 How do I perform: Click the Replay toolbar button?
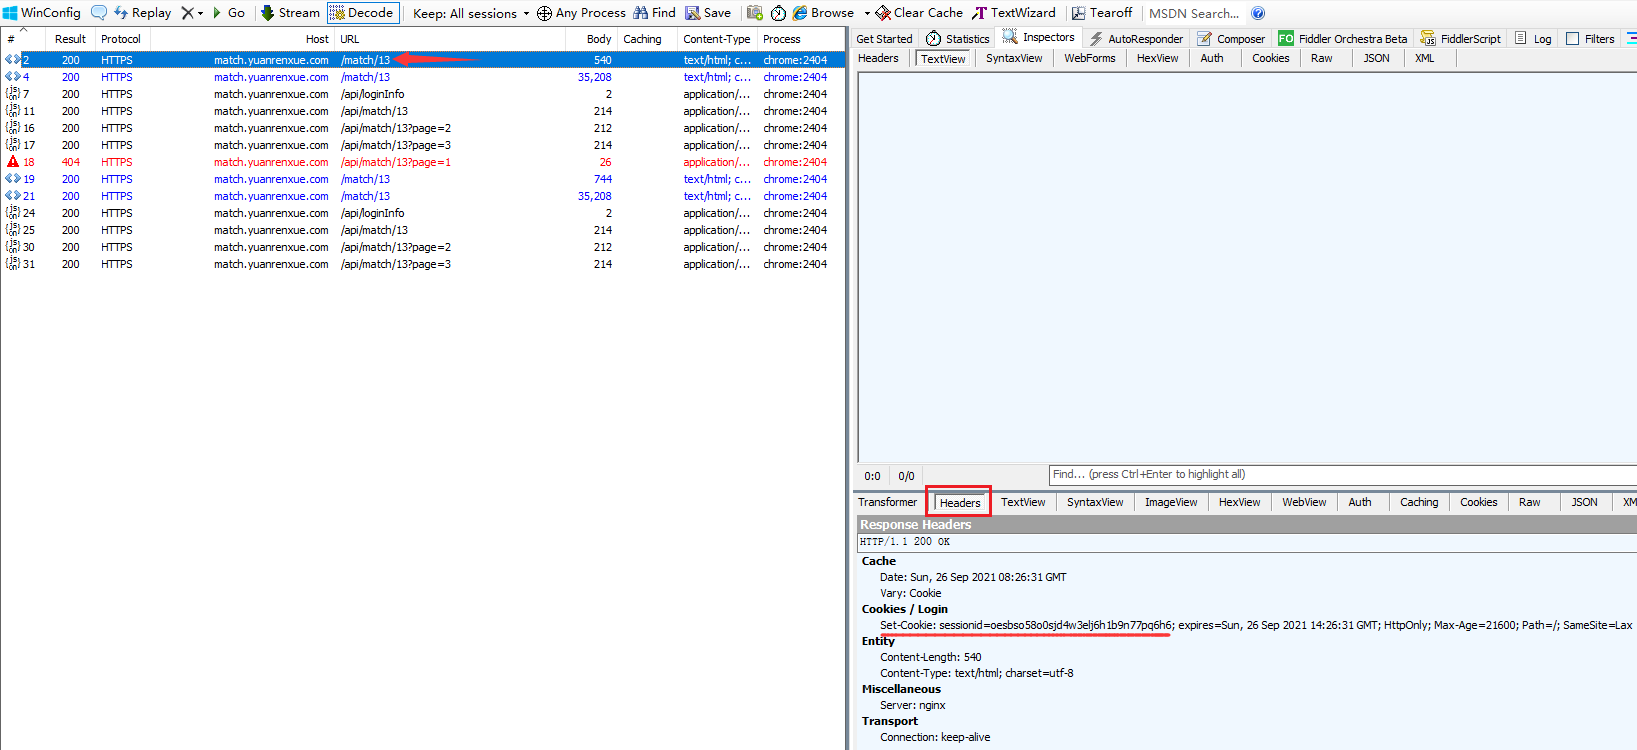pos(142,13)
